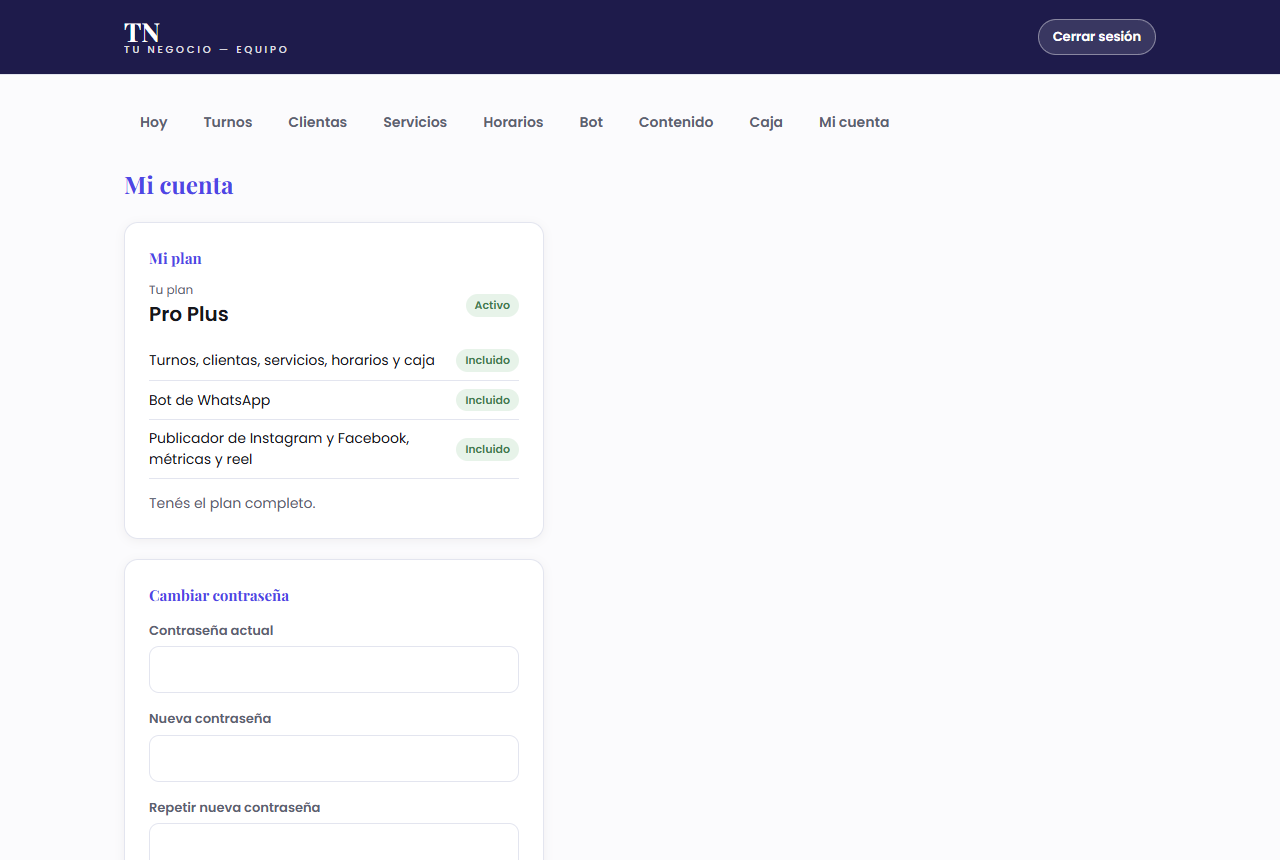Open the Caja tab

click(x=766, y=122)
